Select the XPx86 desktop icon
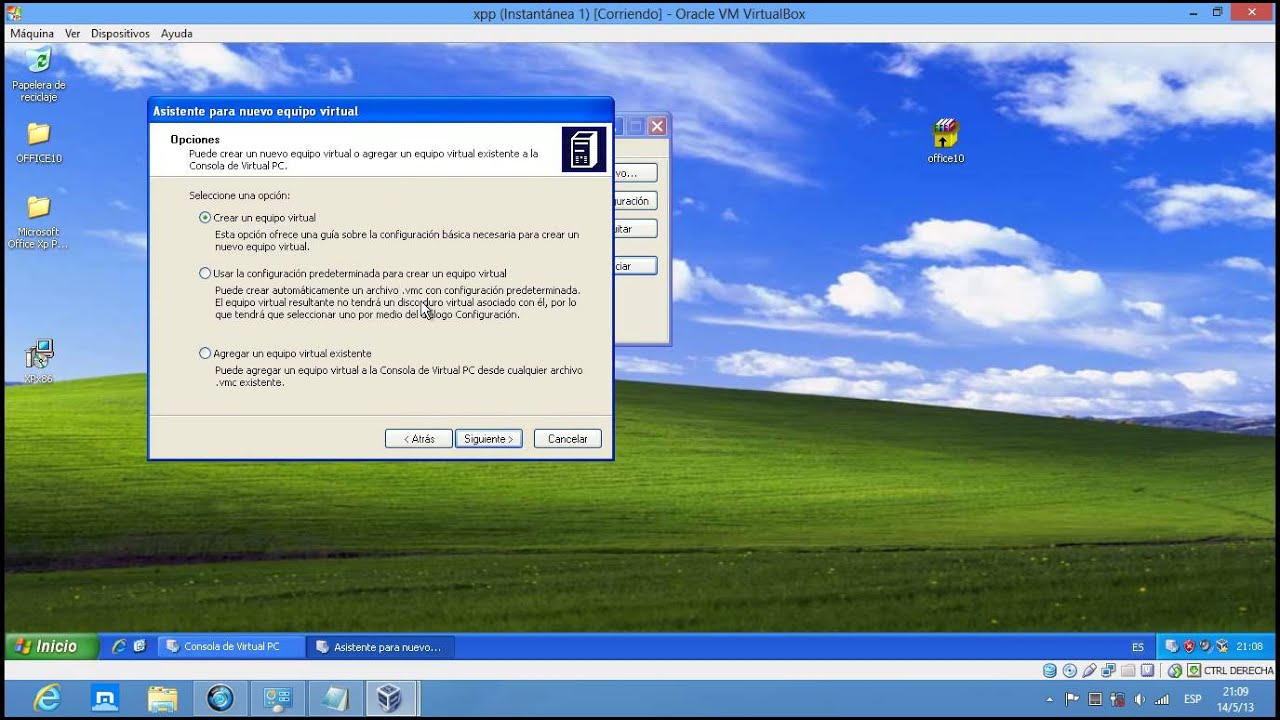The height and width of the screenshot is (720, 1280). (38, 362)
